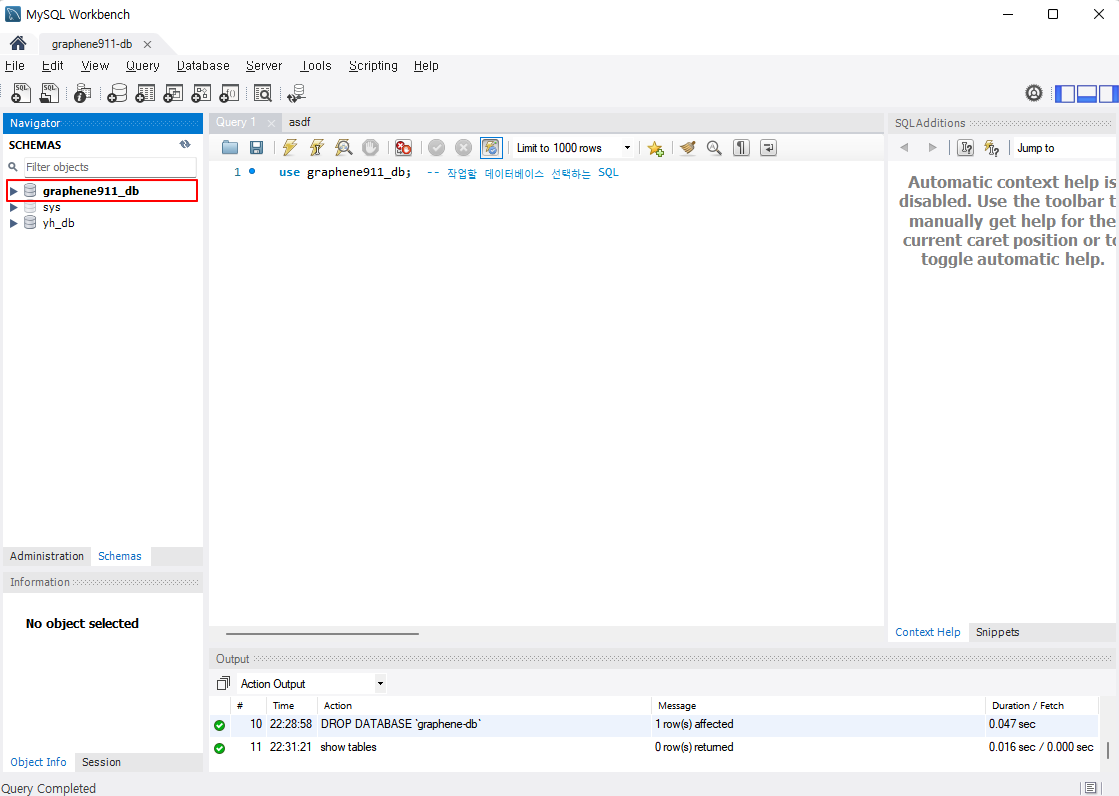Run EXPLAIN on statement under cursor

343,148
